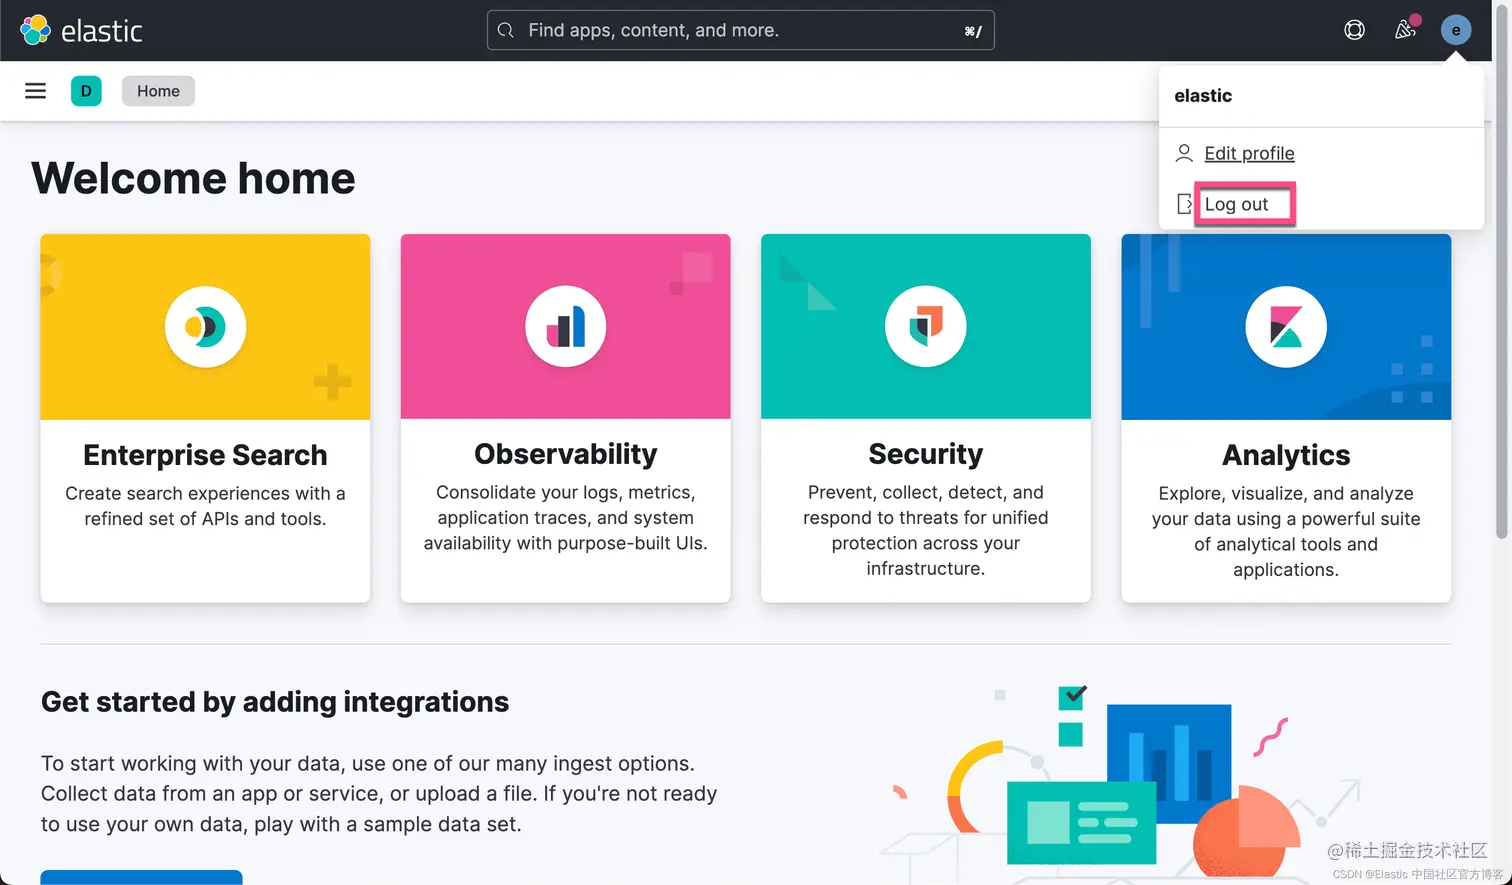1512x885 pixels.
Task: Click the search magnifier icon
Action: (x=506, y=30)
